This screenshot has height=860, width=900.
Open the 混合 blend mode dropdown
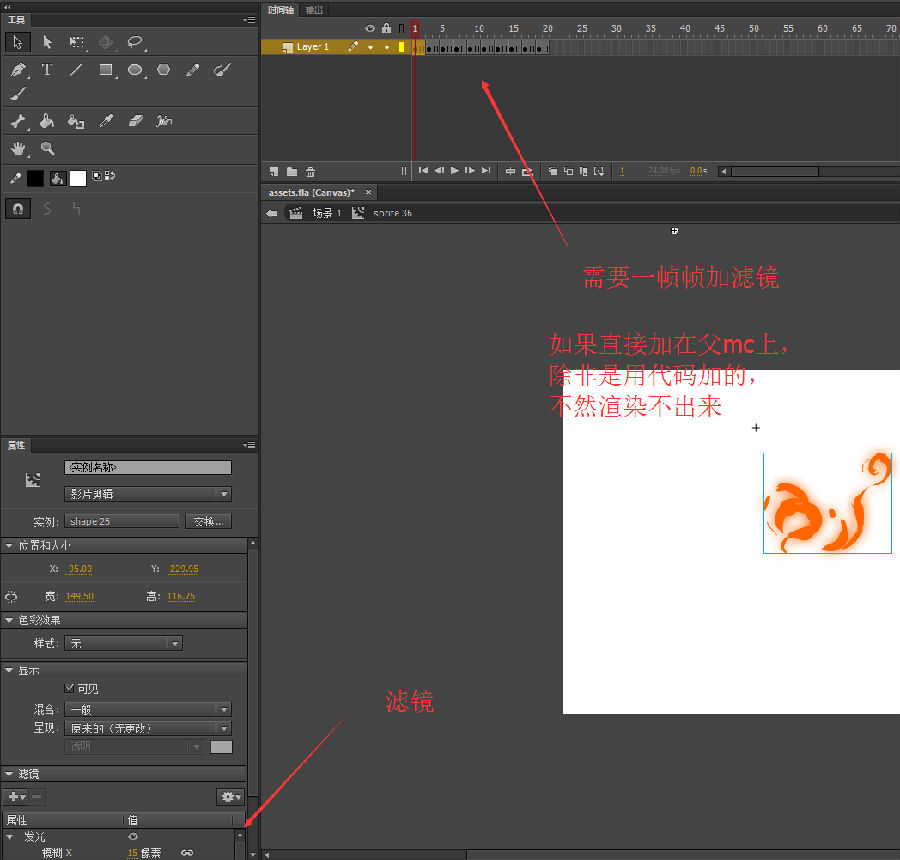(x=147, y=709)
